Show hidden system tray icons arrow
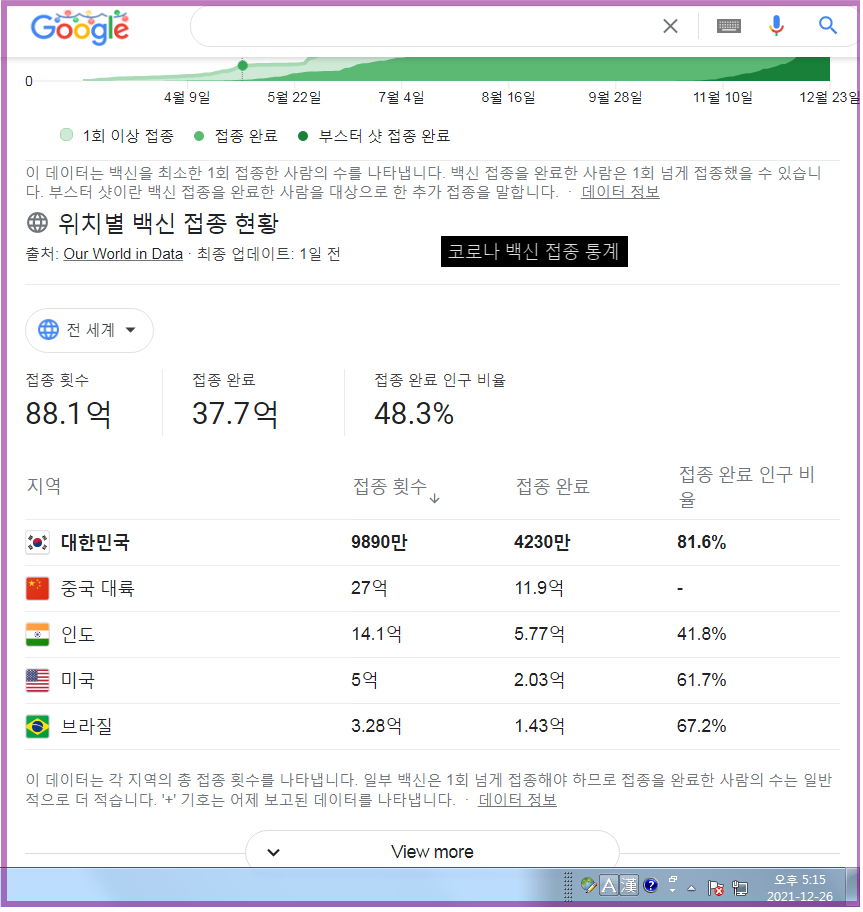The image size is (863, 912). [693, 890]
